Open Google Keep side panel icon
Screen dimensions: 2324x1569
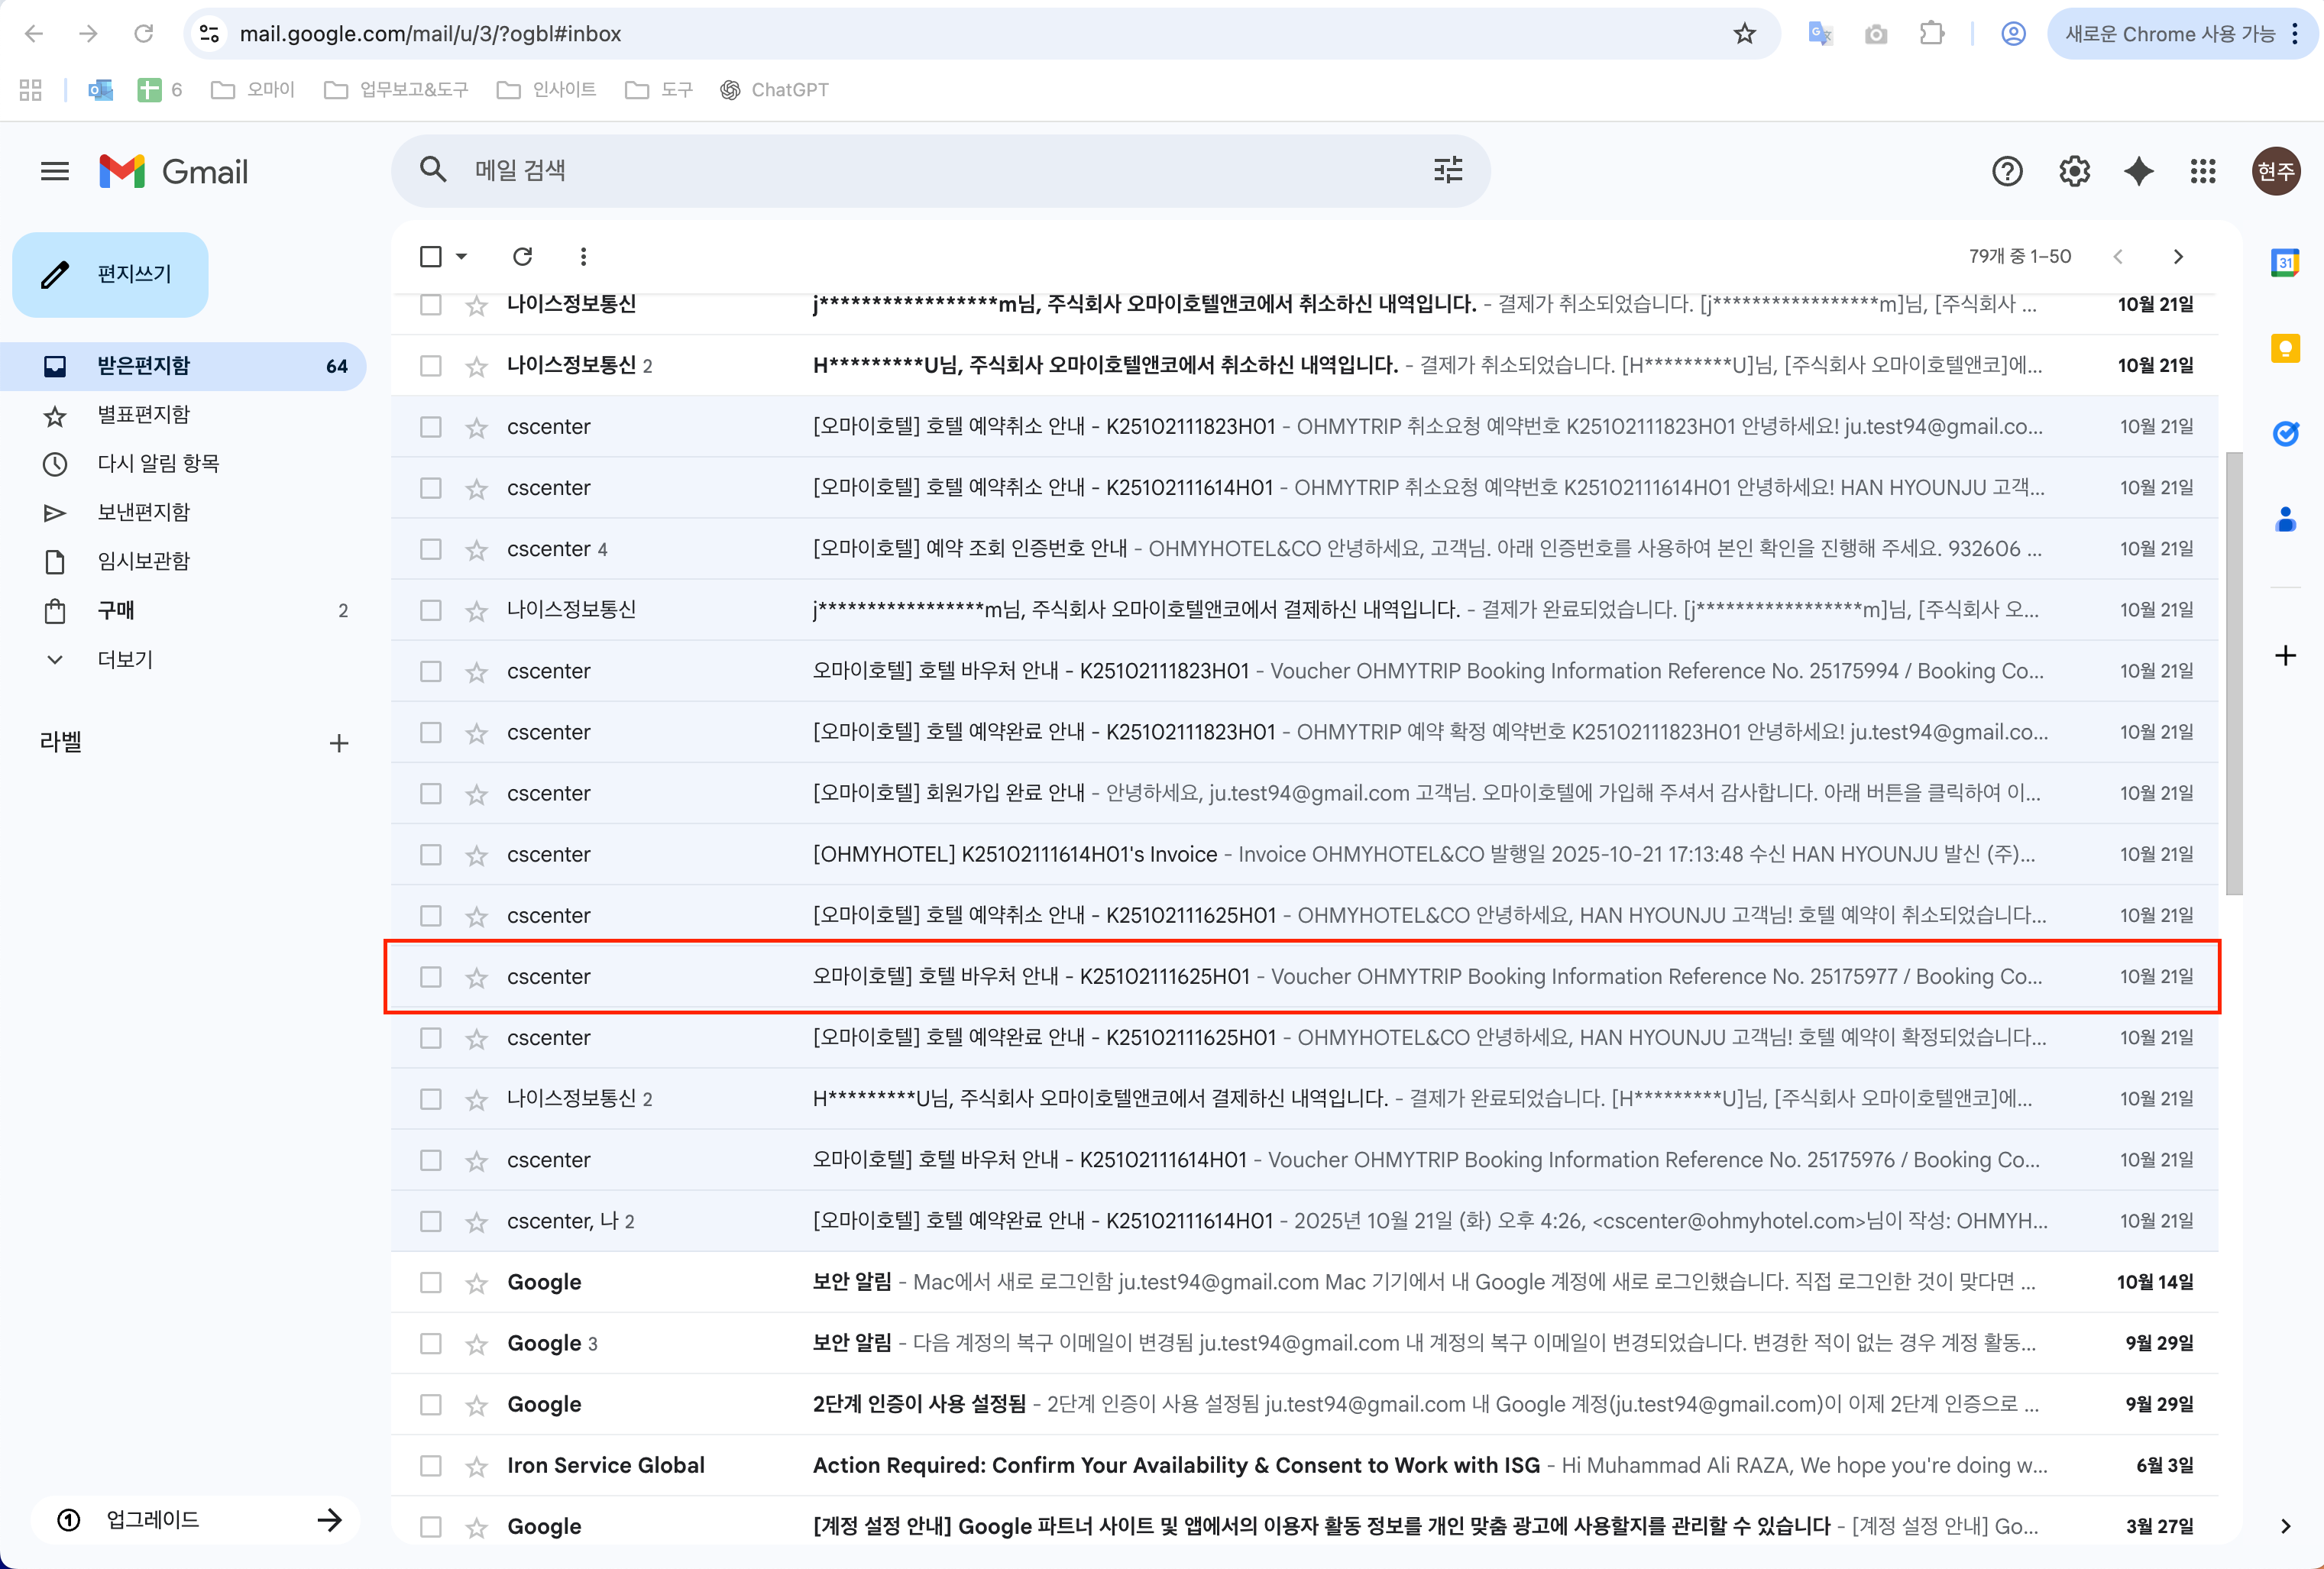(x=2285, y=348)
